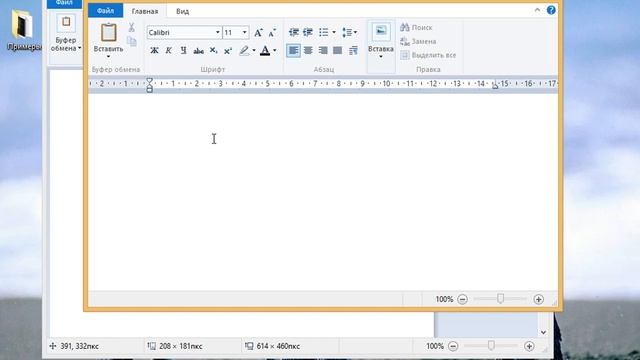
Task: Open the Файл menu in WordPad
Action: click(x=105, y=11)
